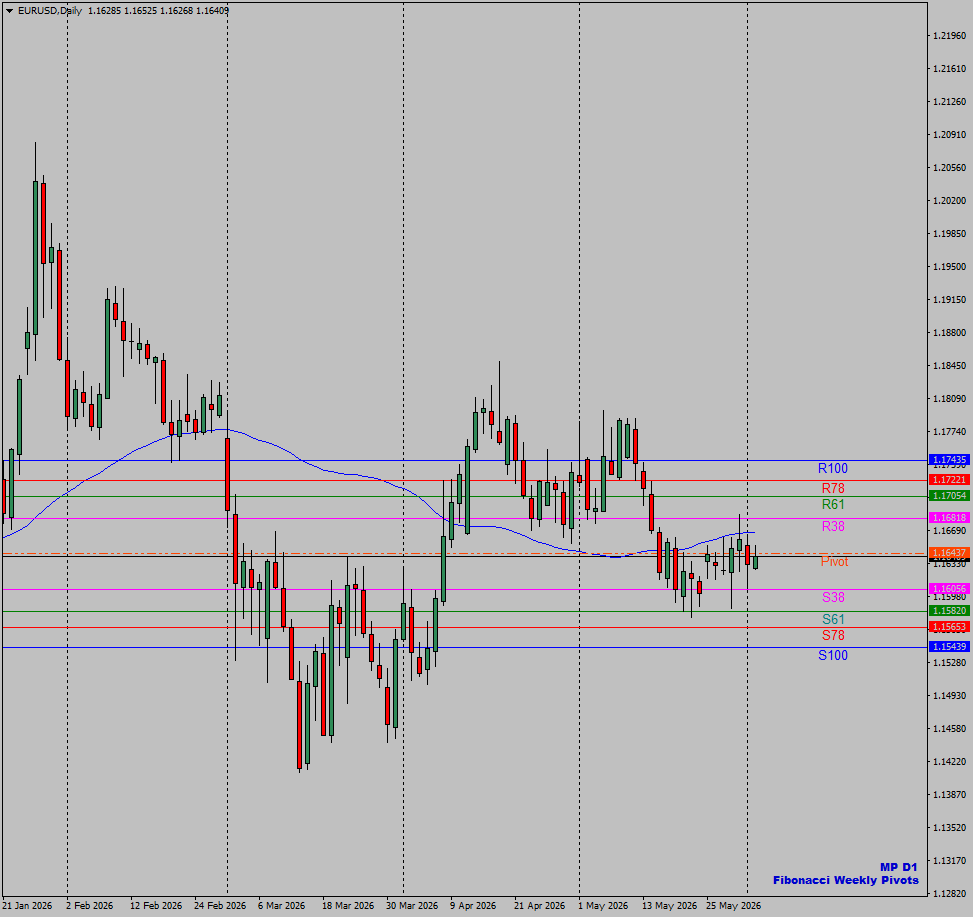The image size is (973, 917).
Task: Click the 1.17435 blue price tag
Action: (949, 460)
